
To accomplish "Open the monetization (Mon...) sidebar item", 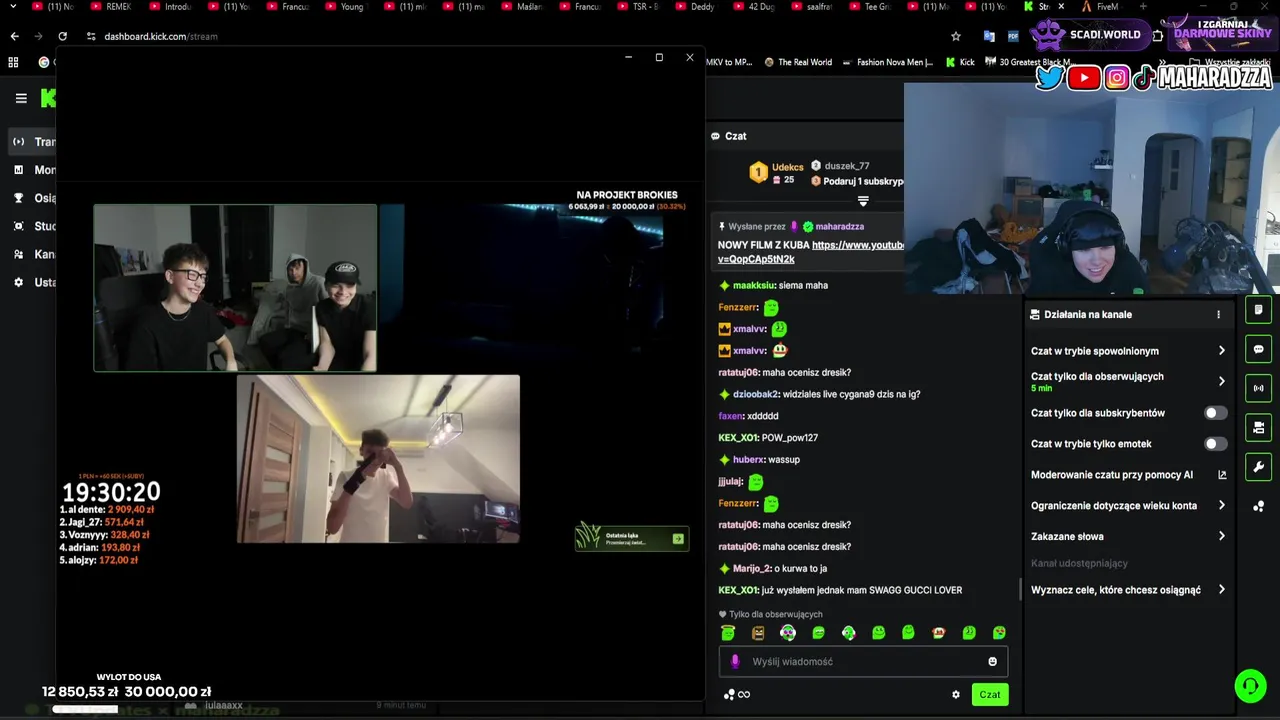I will (x=32, y=170).
